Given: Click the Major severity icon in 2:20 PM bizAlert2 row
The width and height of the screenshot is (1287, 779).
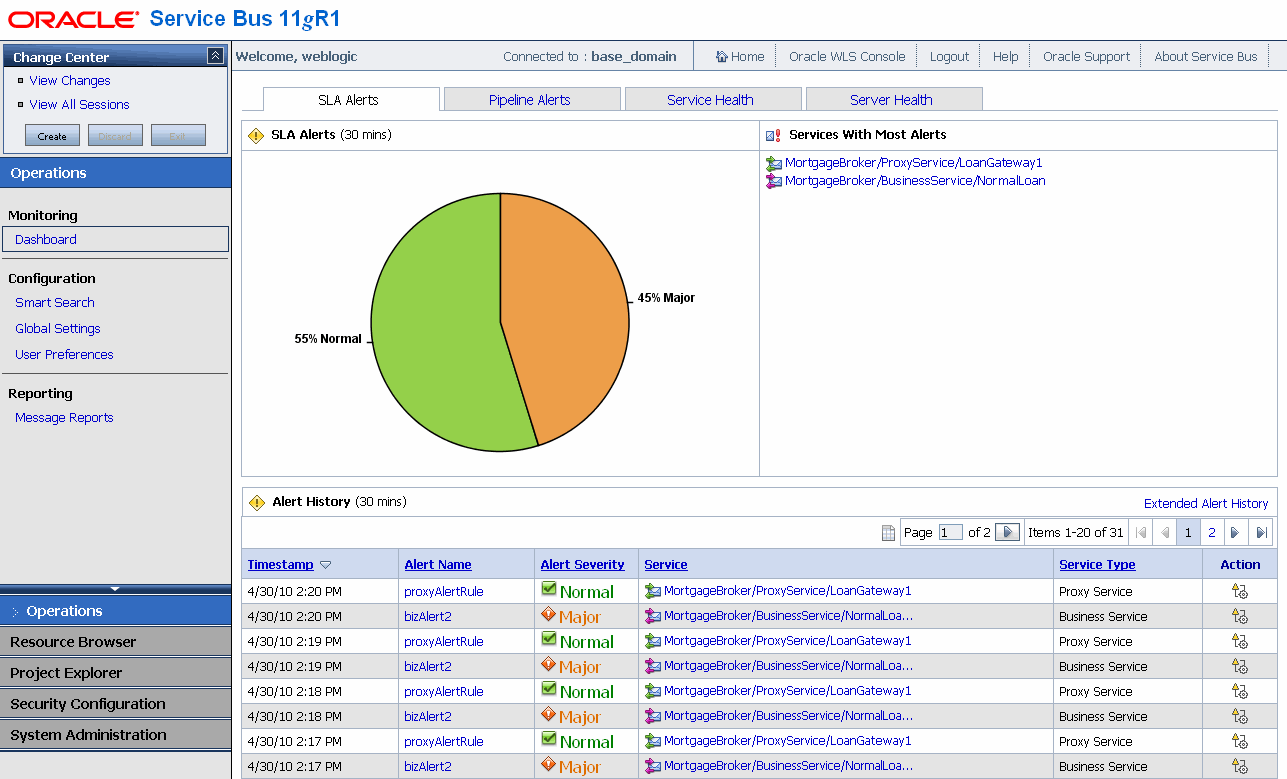Looking at the screenshot, I should 549,615.
